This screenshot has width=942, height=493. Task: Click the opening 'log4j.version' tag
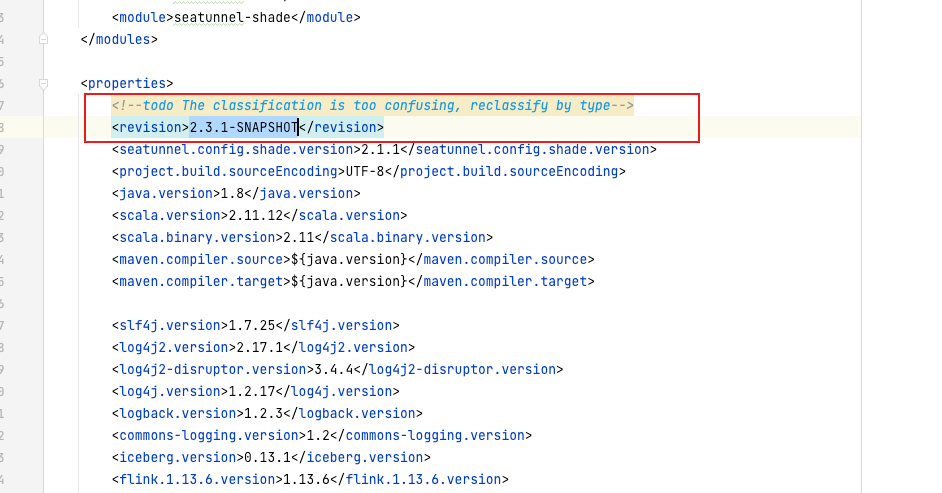(170, 392)
